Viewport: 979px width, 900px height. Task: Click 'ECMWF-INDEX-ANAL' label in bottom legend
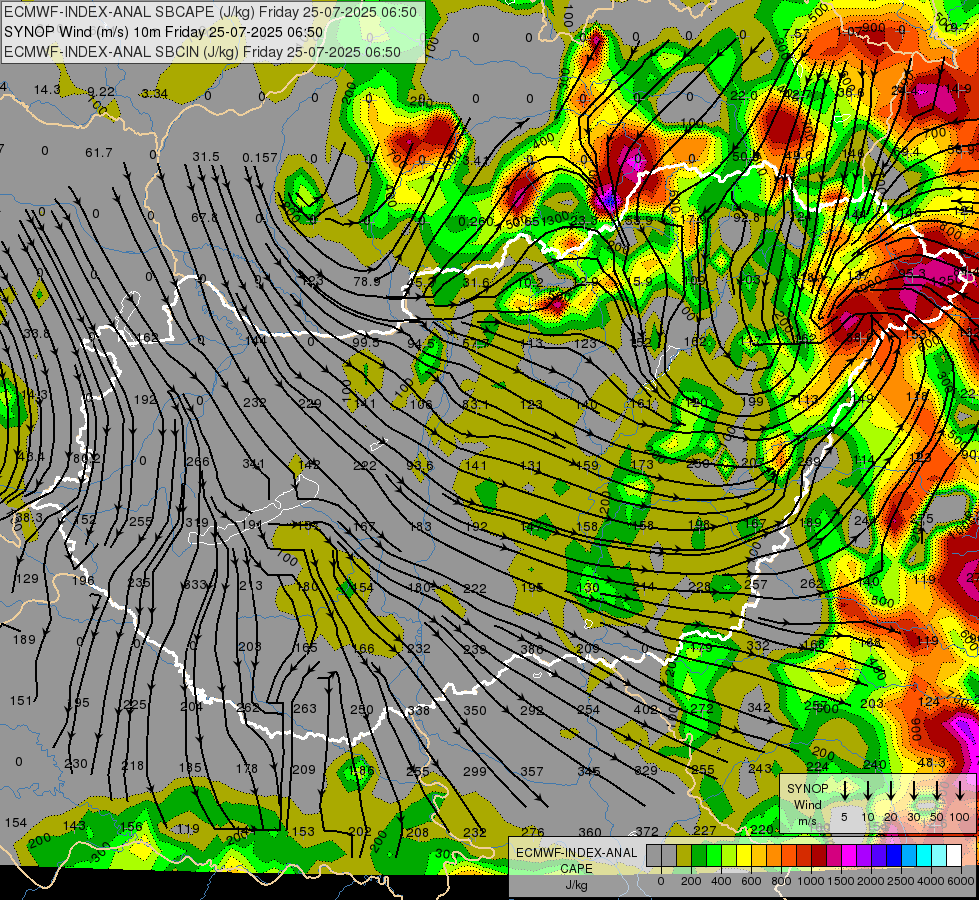click(x=576, y=853)
